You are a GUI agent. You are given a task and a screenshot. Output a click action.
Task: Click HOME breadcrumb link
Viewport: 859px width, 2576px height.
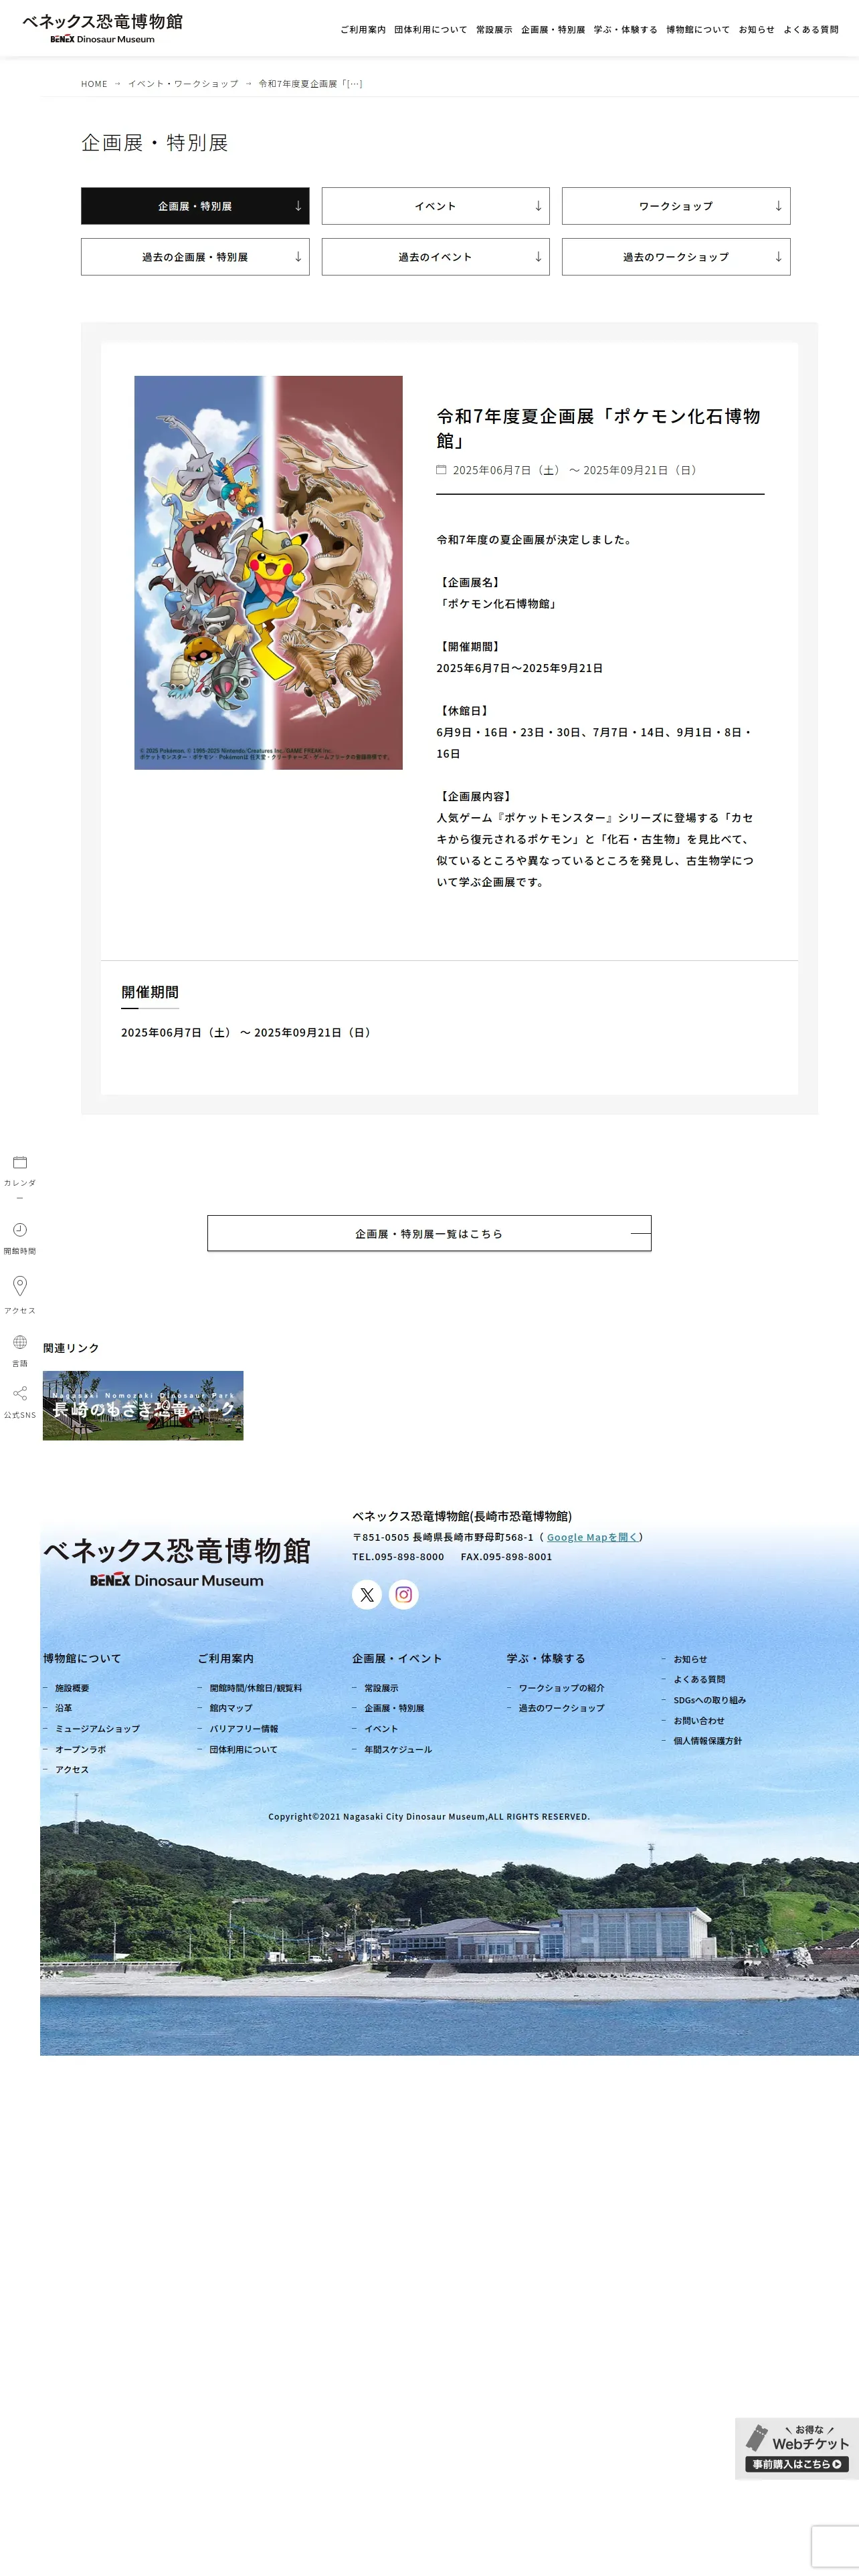click(x=94, y=84)
